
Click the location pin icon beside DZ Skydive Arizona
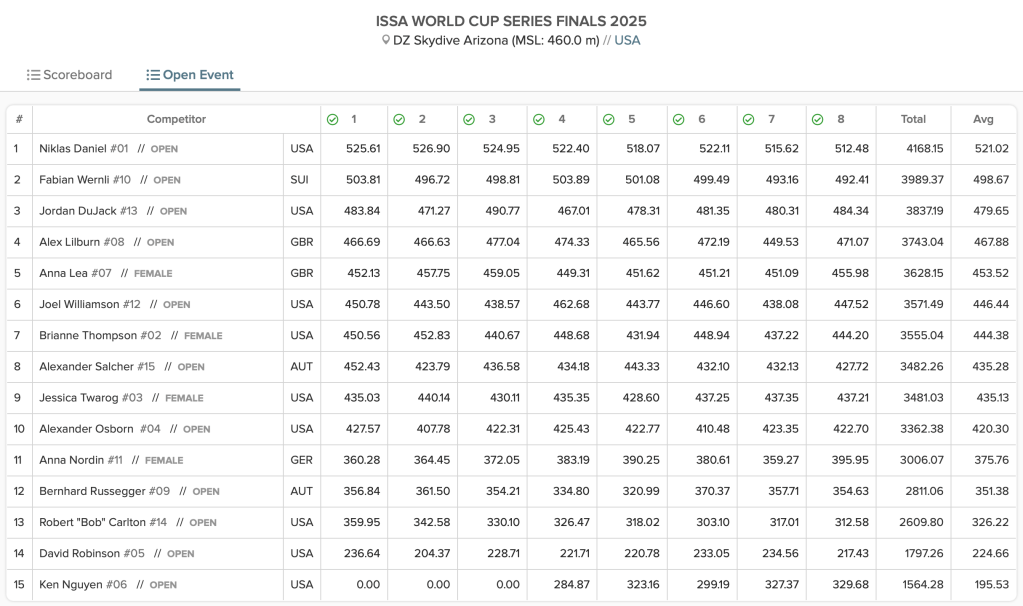tap(386, 41)
